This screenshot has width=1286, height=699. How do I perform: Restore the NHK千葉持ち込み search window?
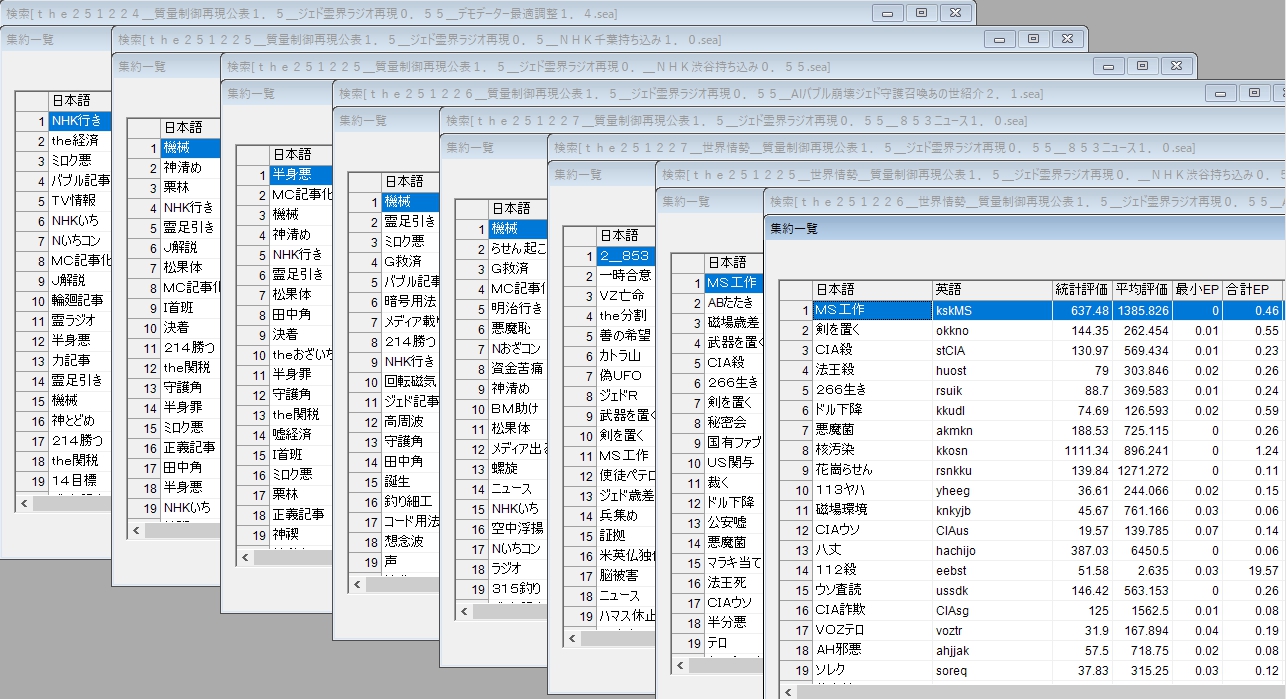click(1033, 39)
